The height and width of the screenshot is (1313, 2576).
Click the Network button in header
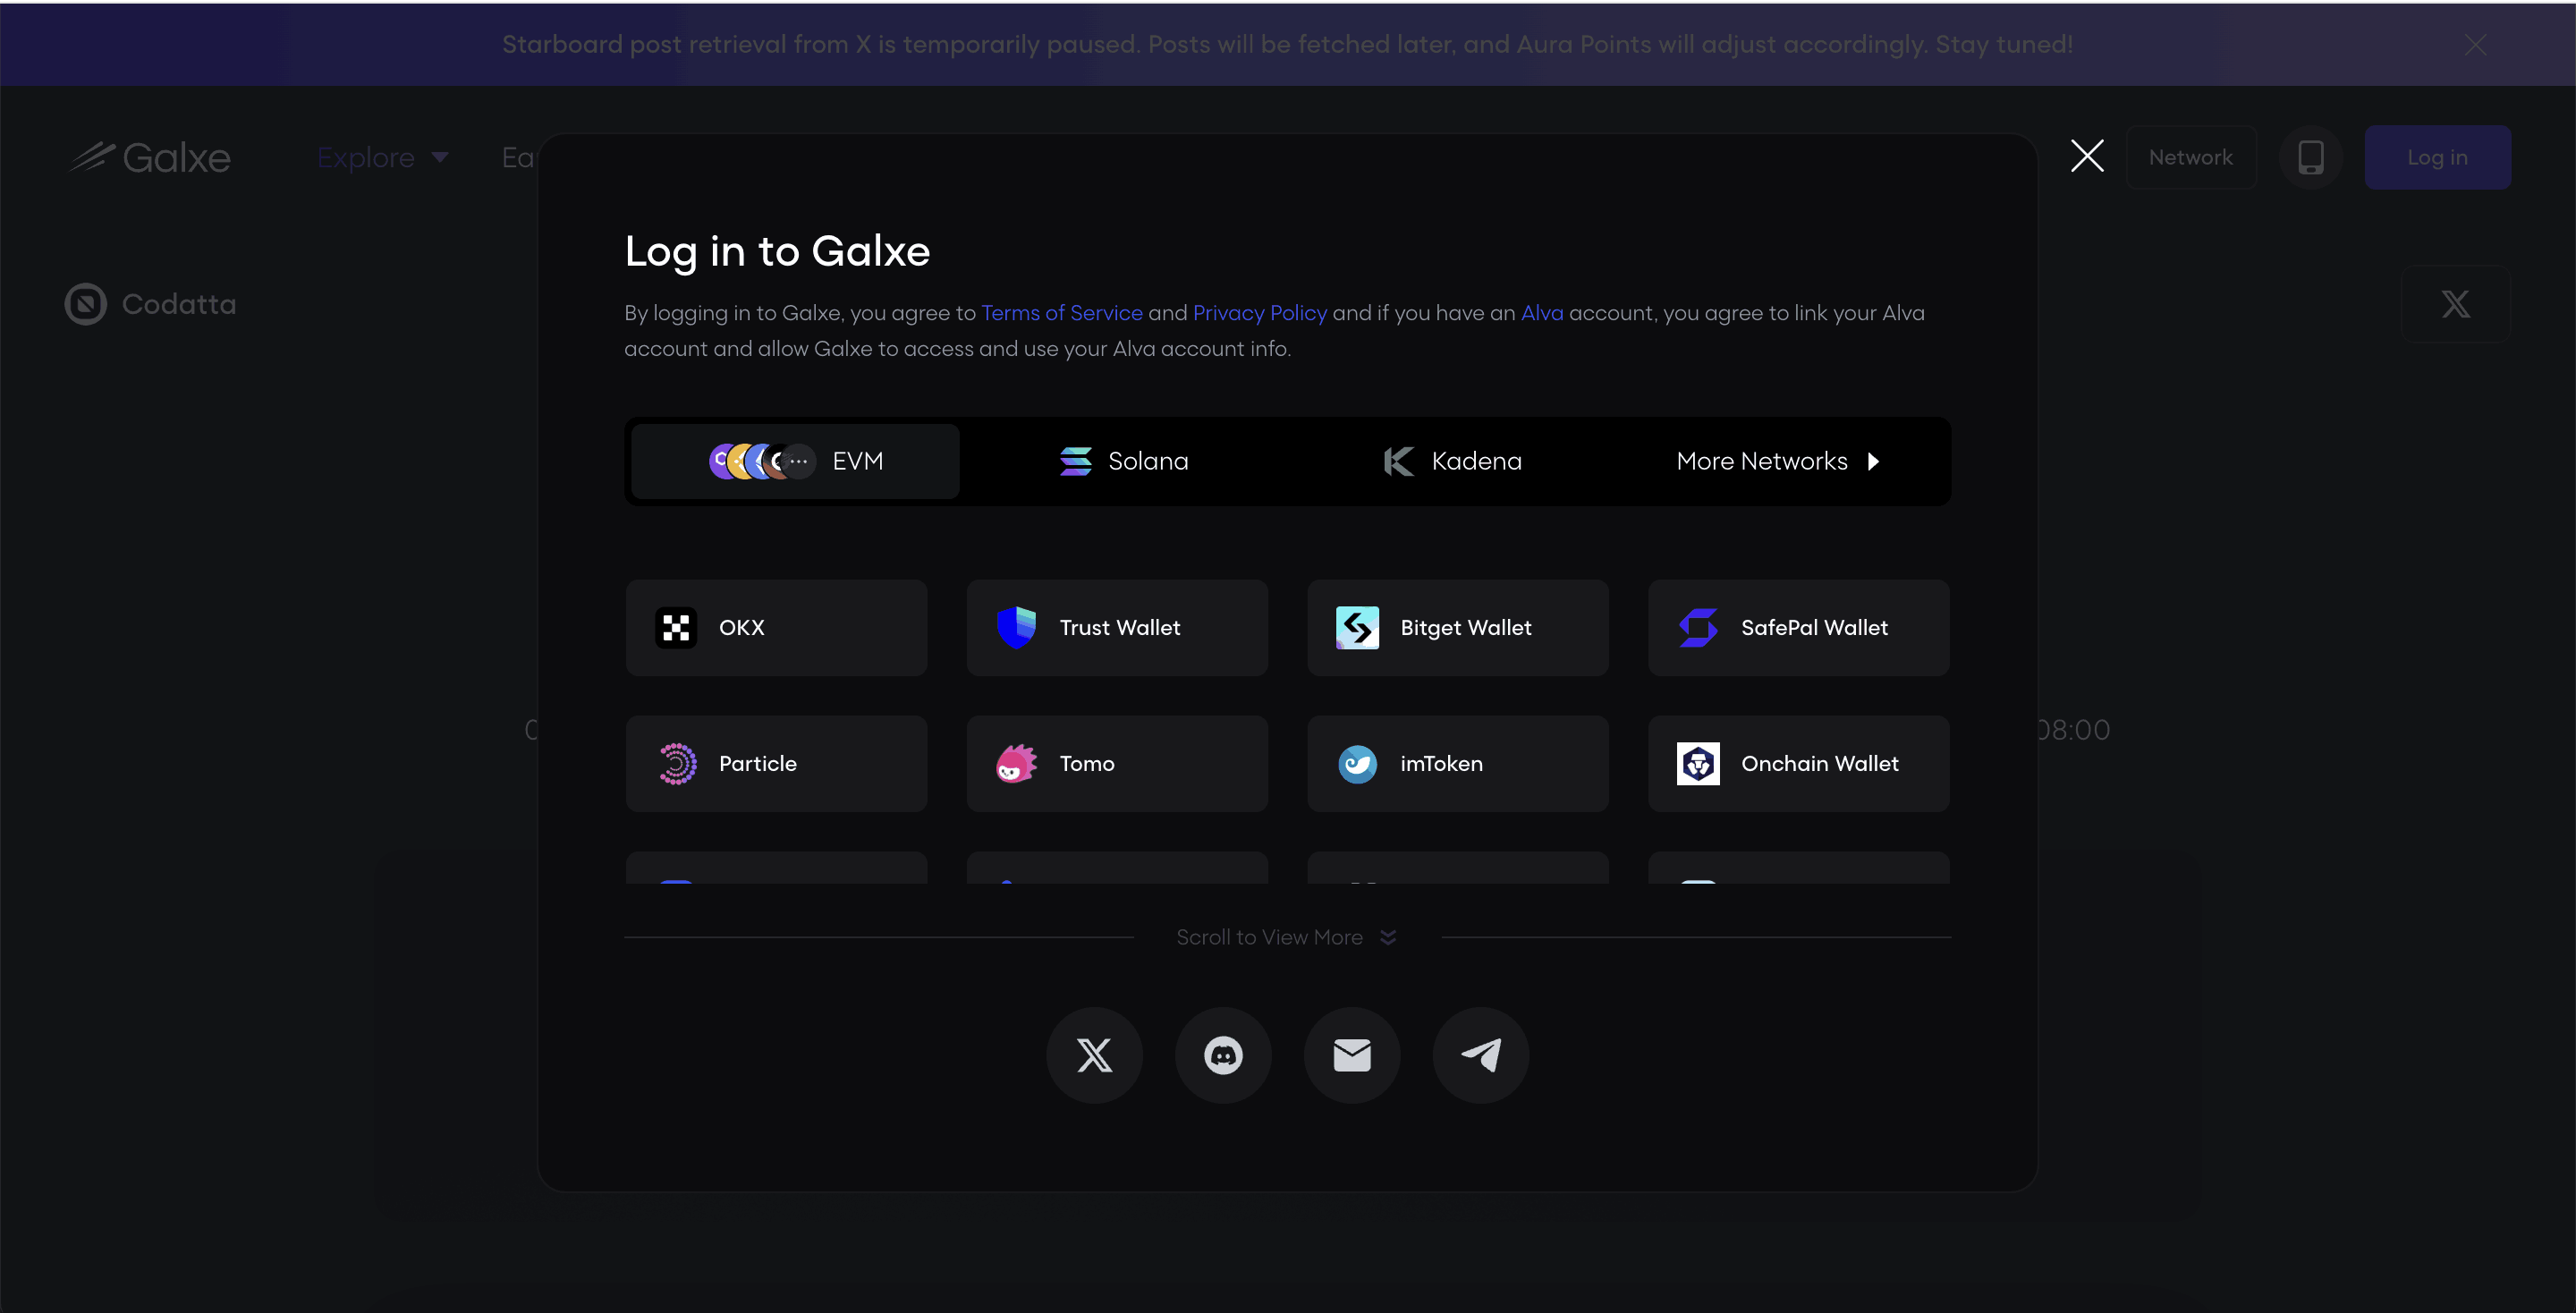coord(2190,157)
